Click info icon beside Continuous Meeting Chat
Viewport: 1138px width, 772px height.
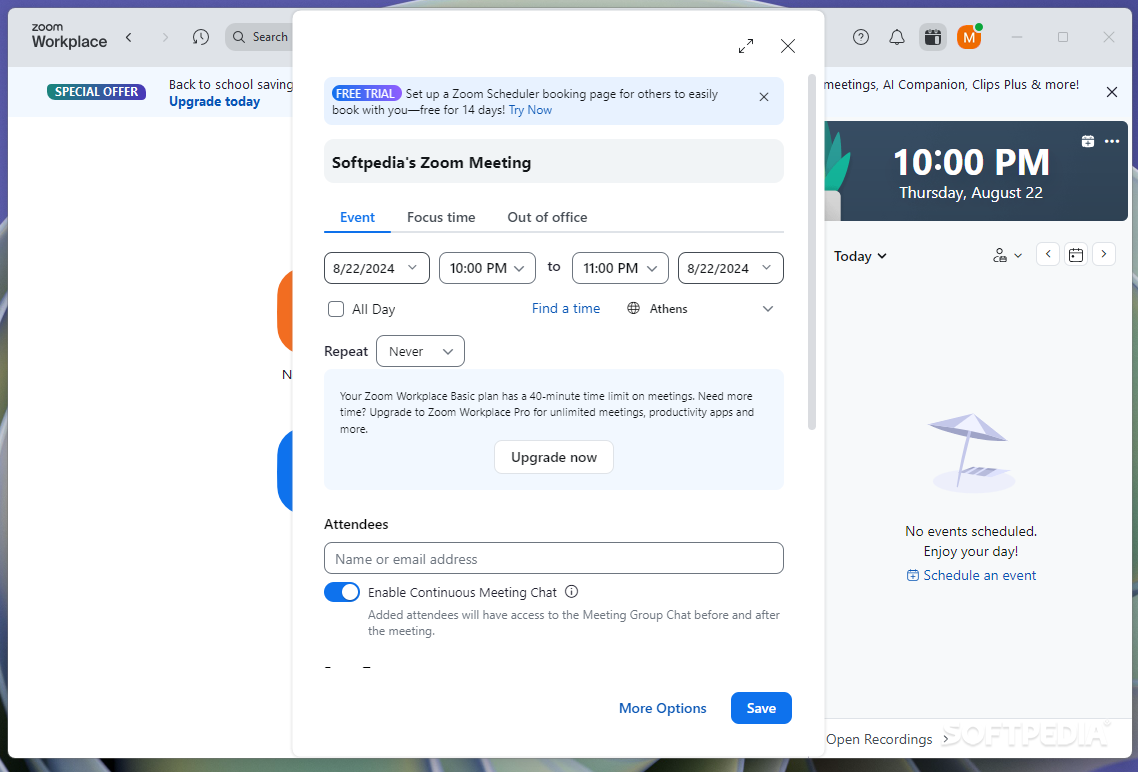572,591
